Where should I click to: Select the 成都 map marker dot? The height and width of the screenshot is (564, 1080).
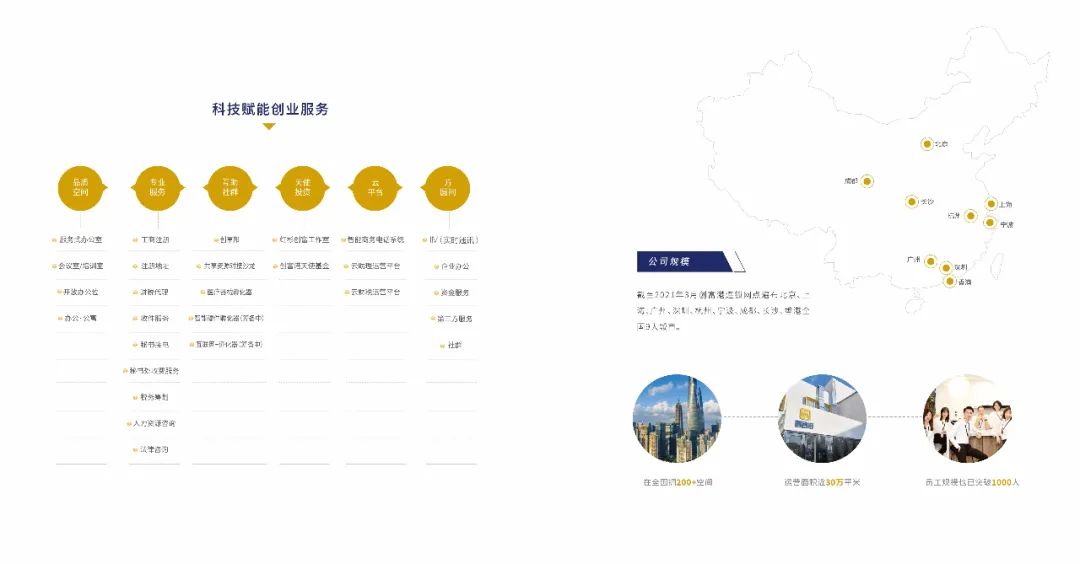867,181
